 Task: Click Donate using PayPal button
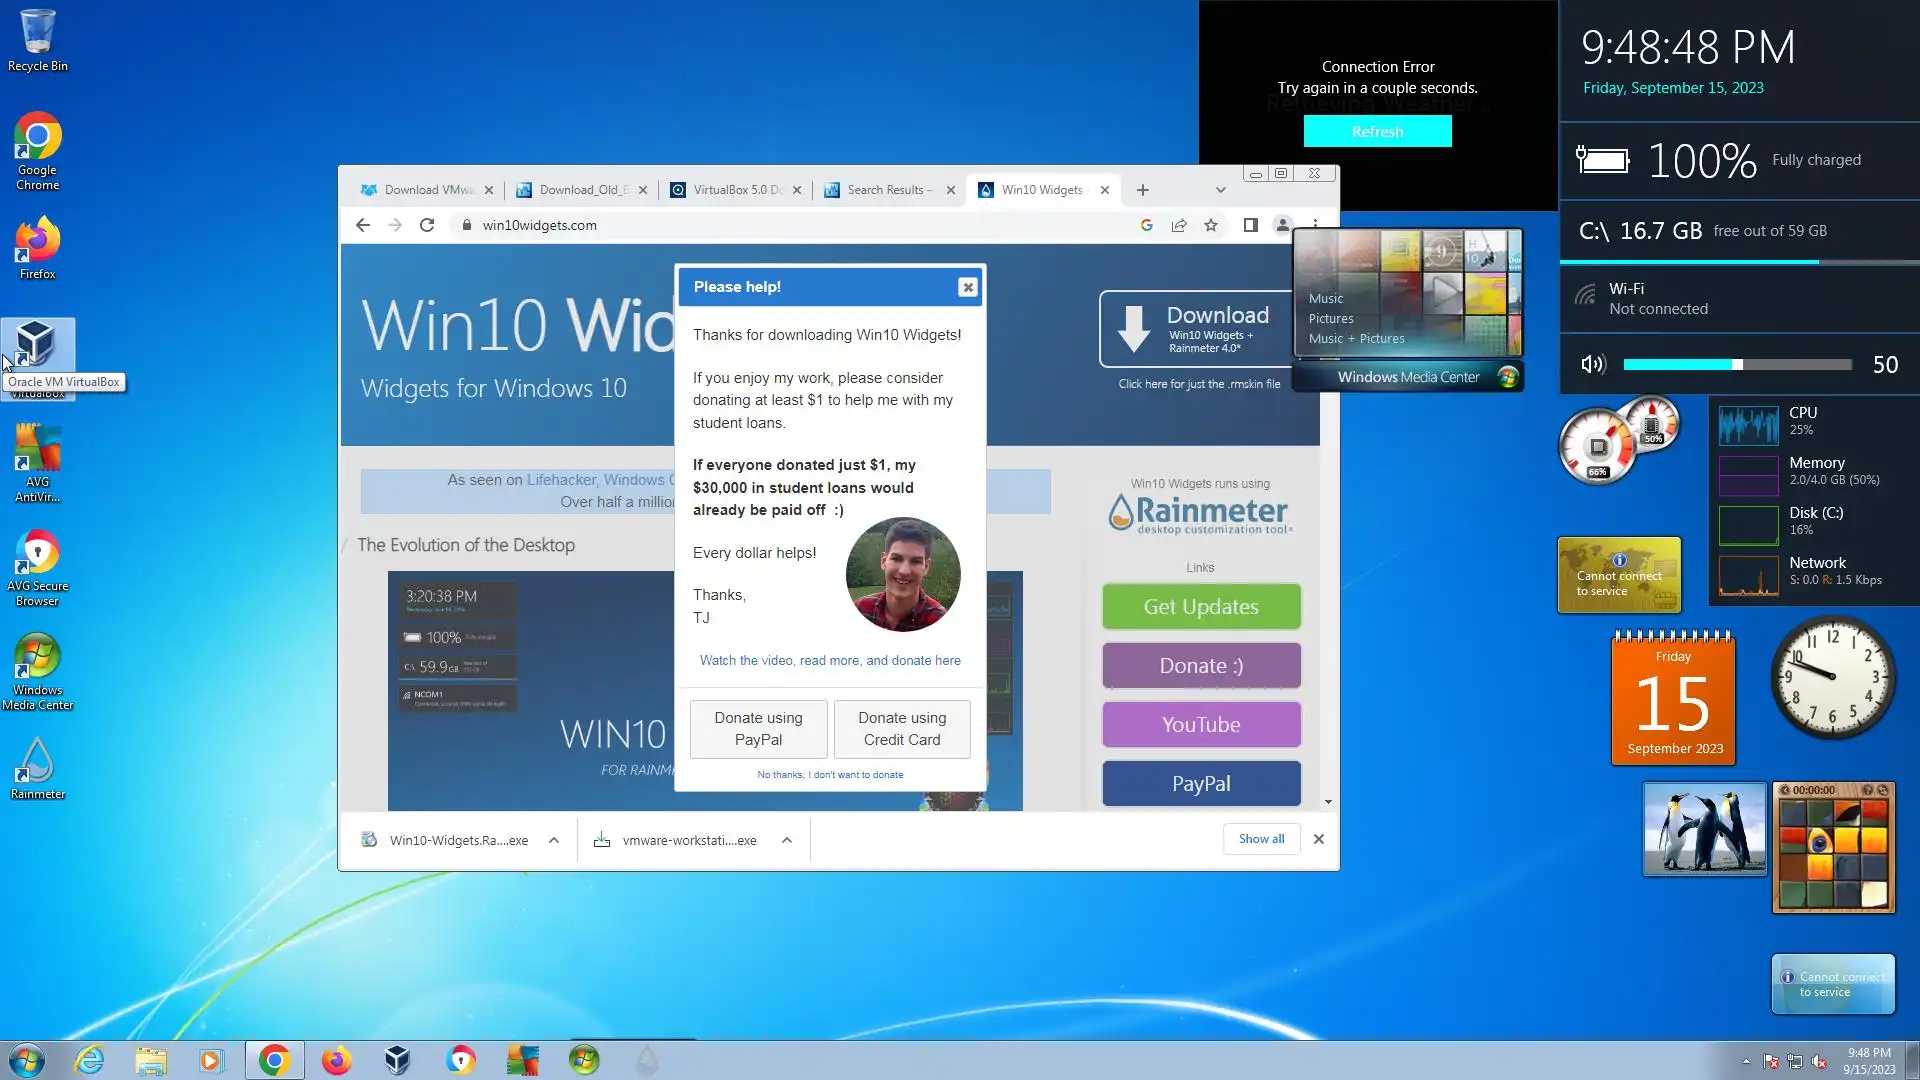(758, 729)
